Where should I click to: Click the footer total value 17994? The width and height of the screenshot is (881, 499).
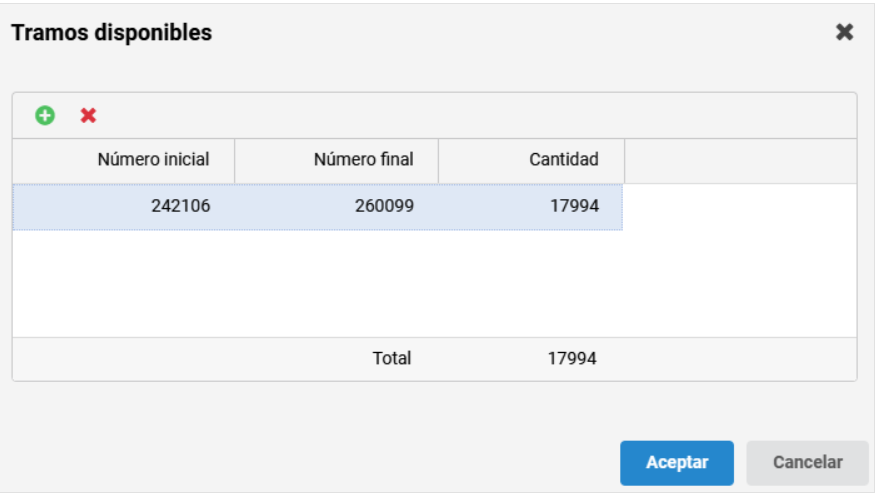pos(572,359)
